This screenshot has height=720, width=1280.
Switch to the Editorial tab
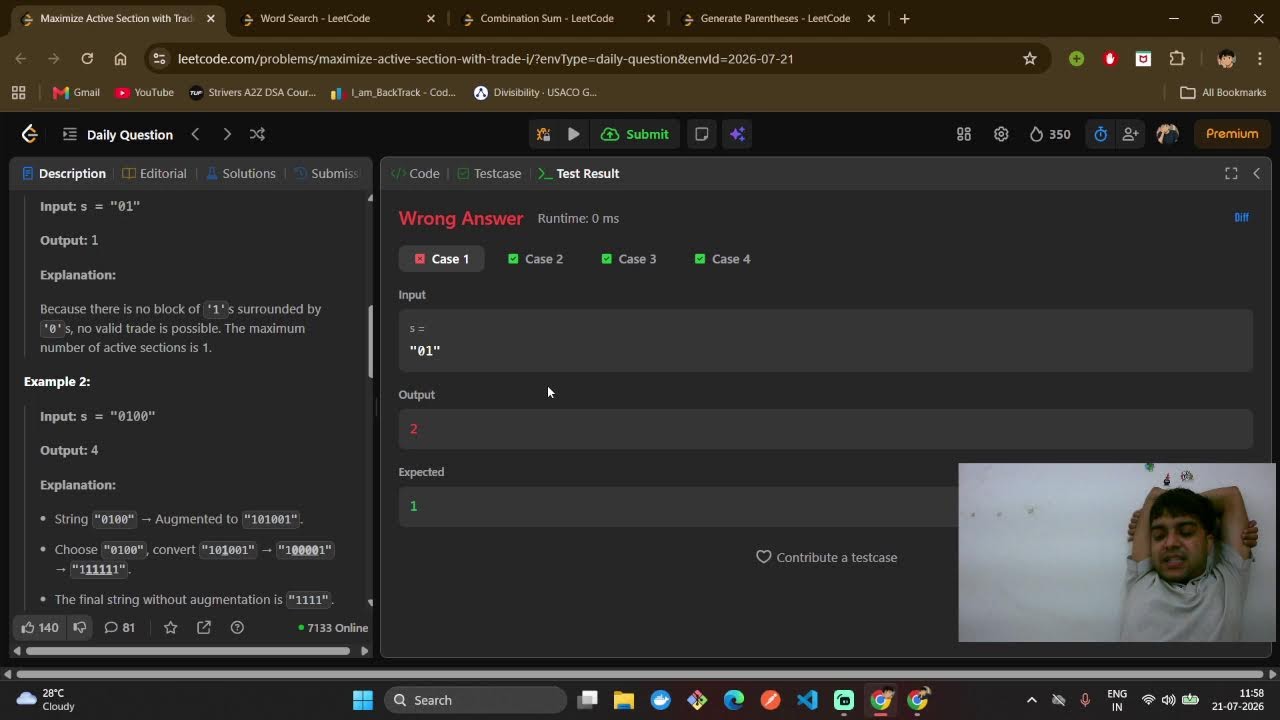pyautogui.click(x=154, y=173)
